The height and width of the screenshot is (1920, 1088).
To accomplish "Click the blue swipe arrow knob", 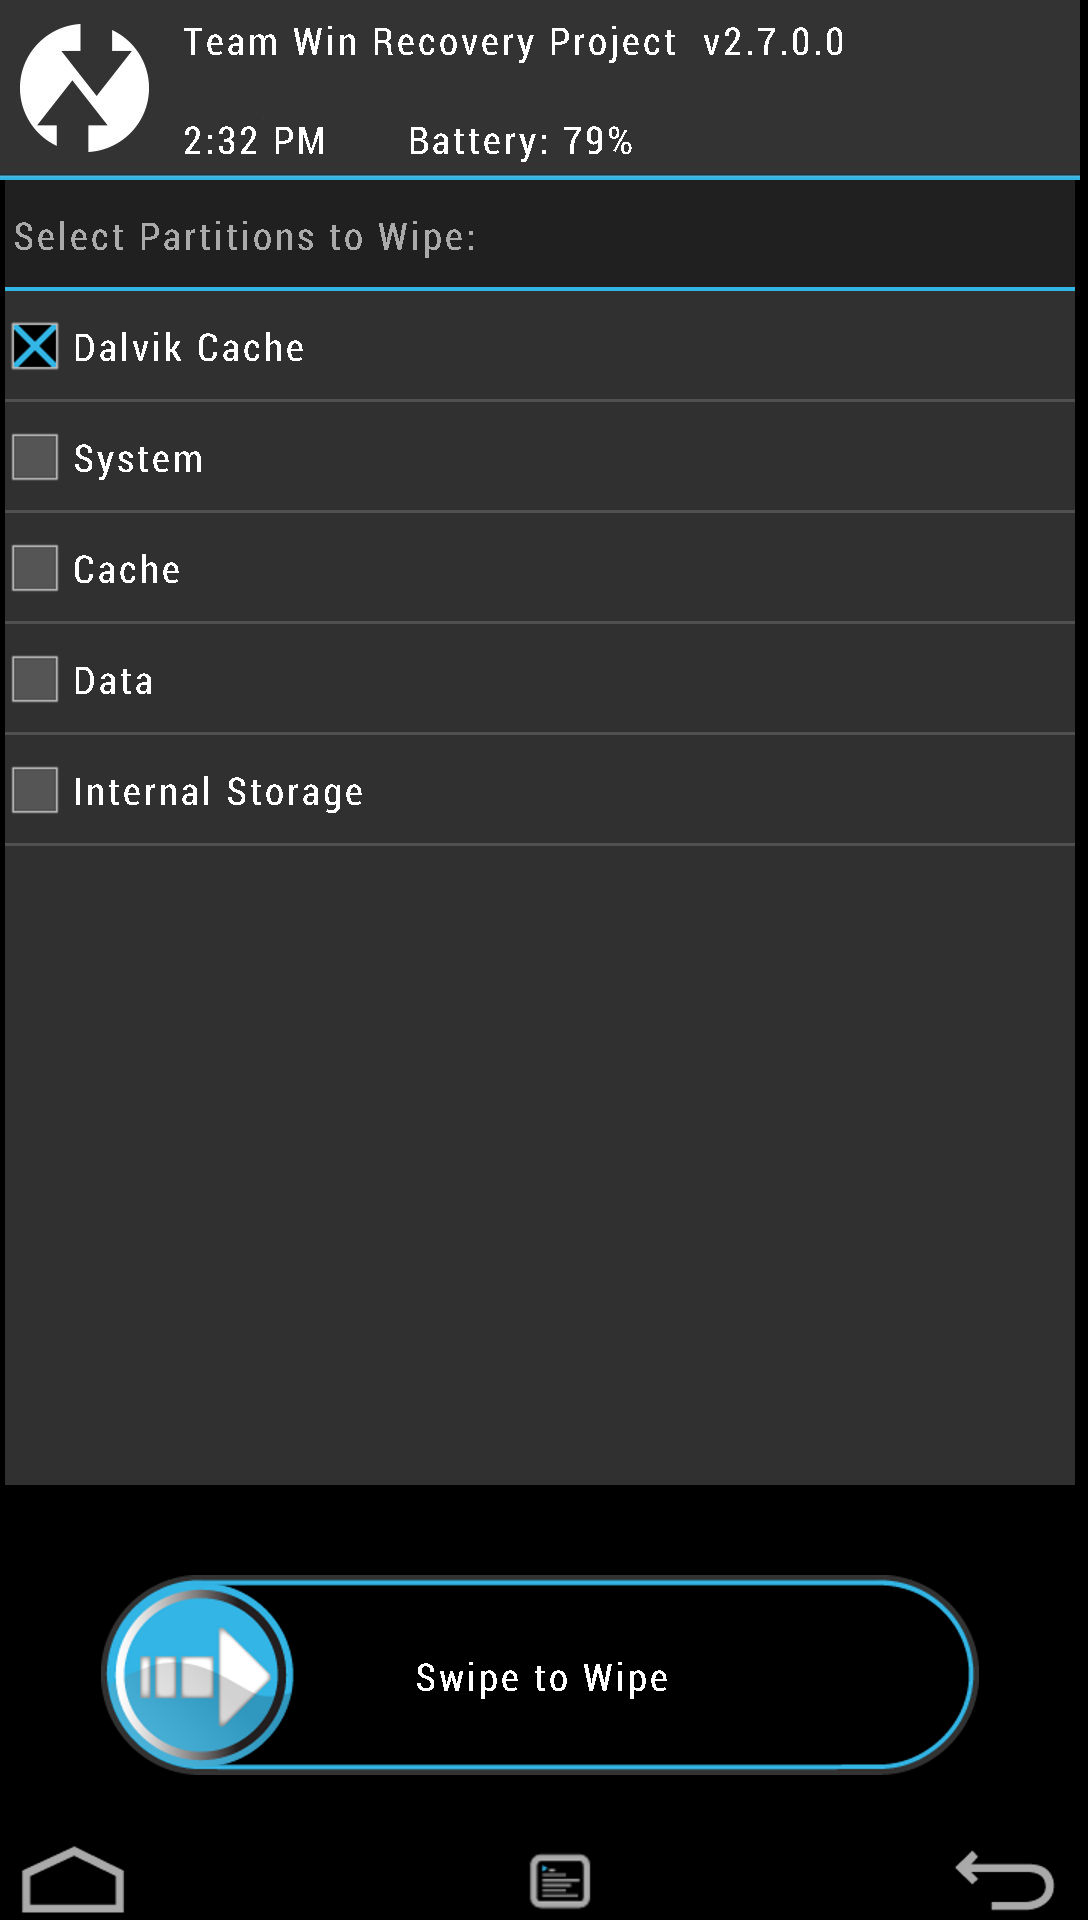I will coord(200,1676).
